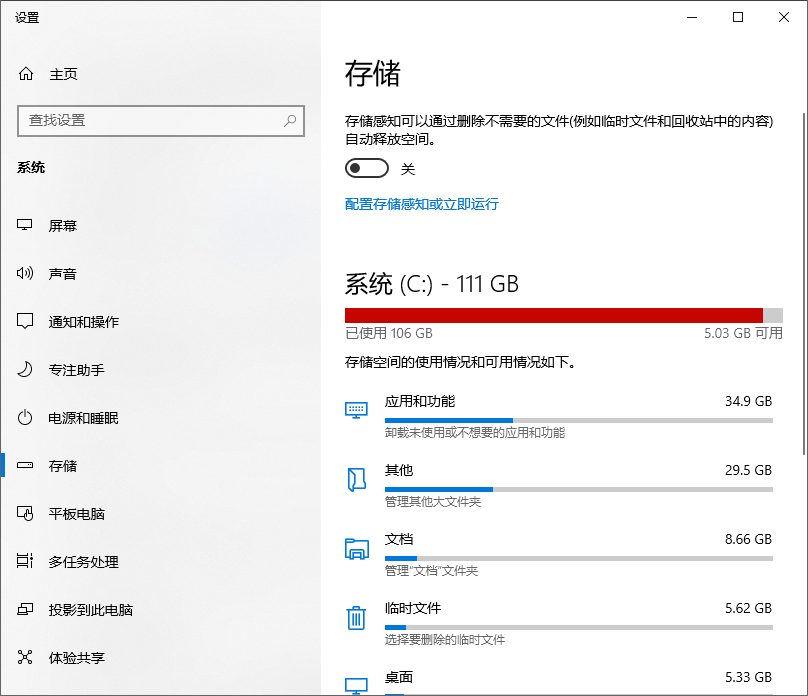Screen dimensions: 808x696
Task: Click the keyboard icon for 应用和功能
Action: tap(356, 410)
